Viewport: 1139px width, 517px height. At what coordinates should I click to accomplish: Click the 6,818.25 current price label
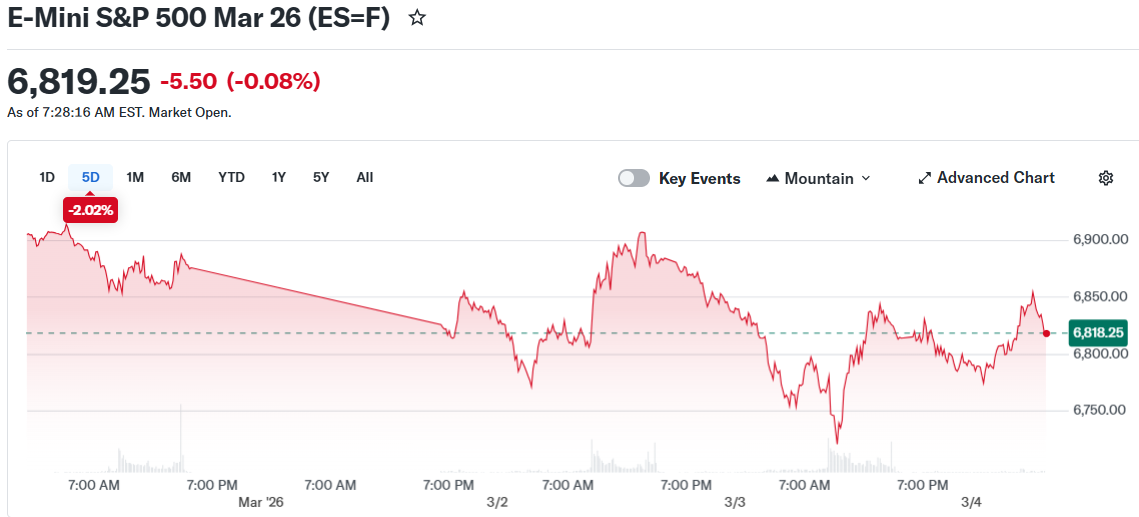pyautogui.click(x=1098, y=332)
